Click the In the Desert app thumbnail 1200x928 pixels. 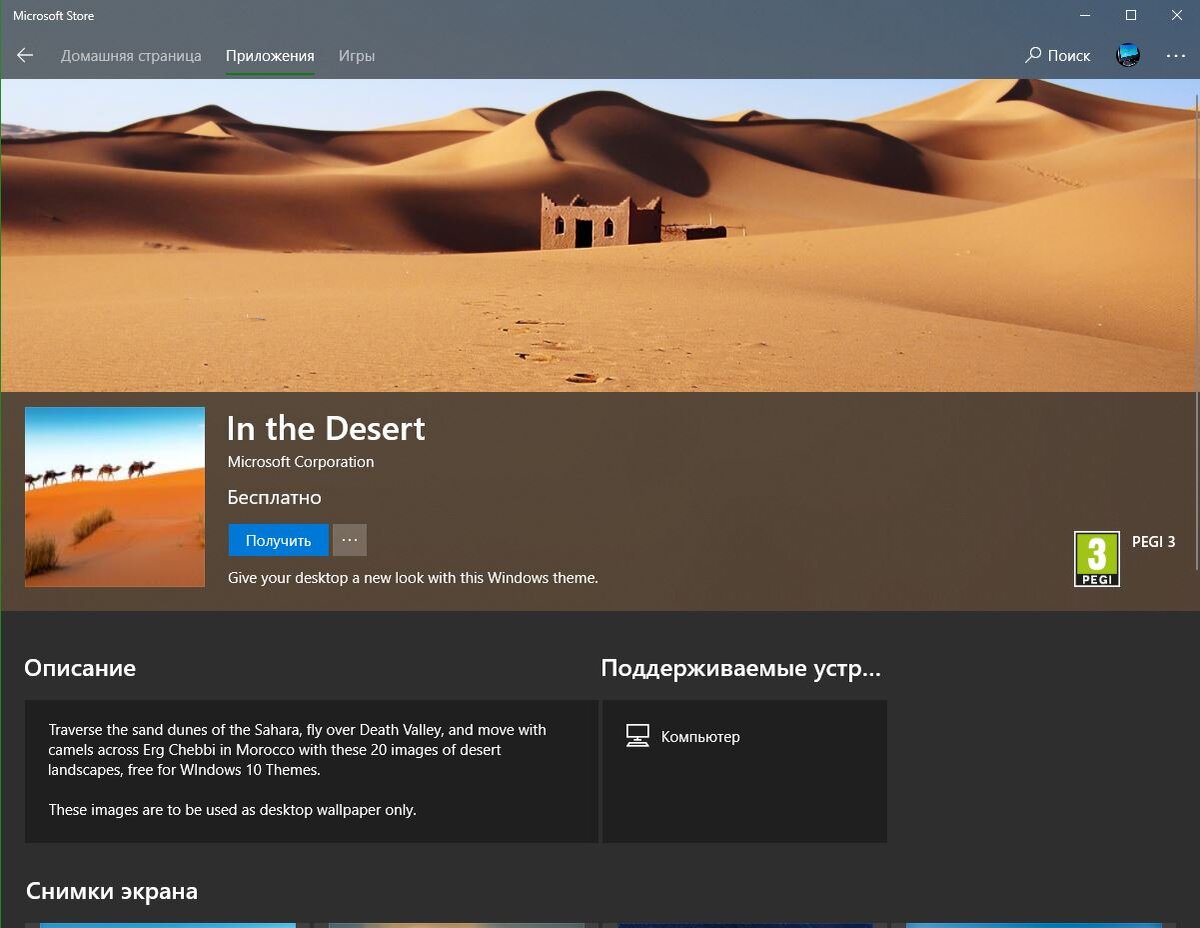pyautogui.click(x=115, y=497)
